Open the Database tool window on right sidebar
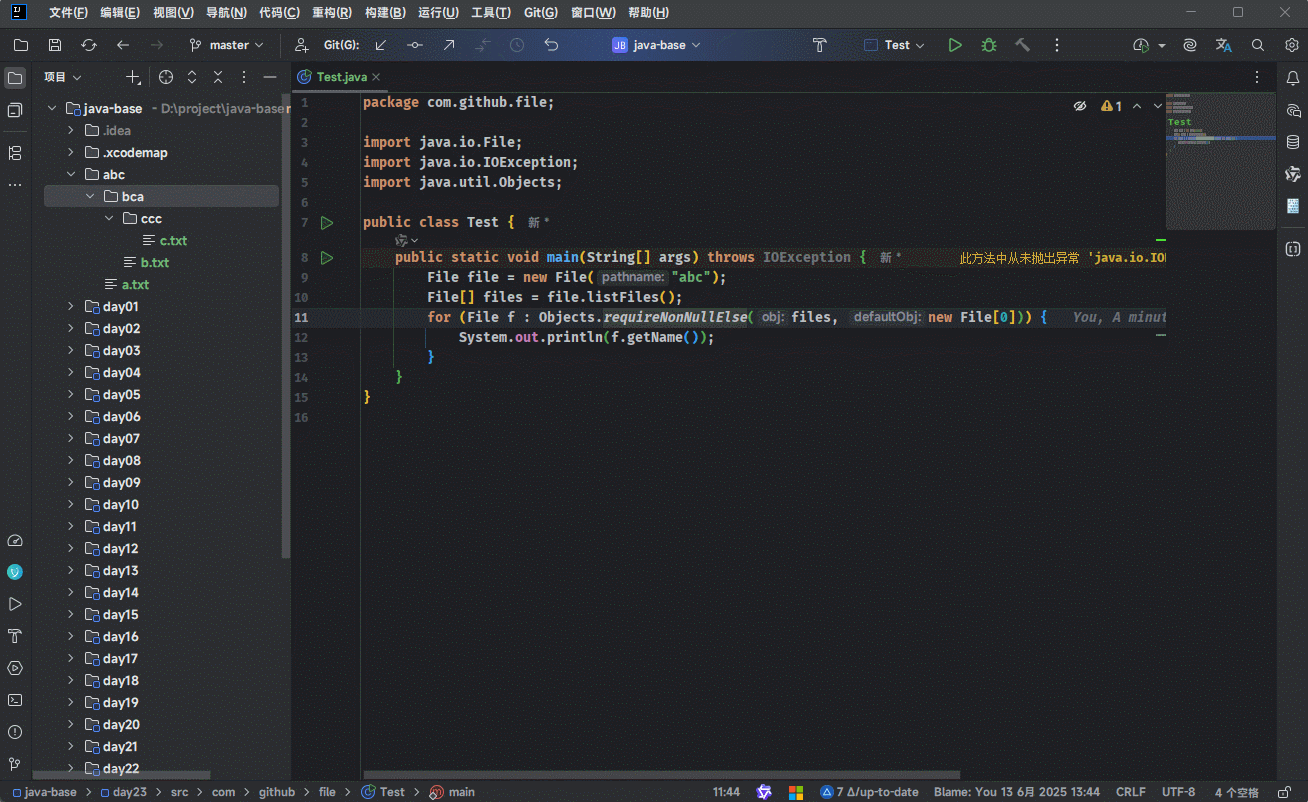Image resolution: width=1308 pixels, height=802 pixels. tap(1292, 142)
